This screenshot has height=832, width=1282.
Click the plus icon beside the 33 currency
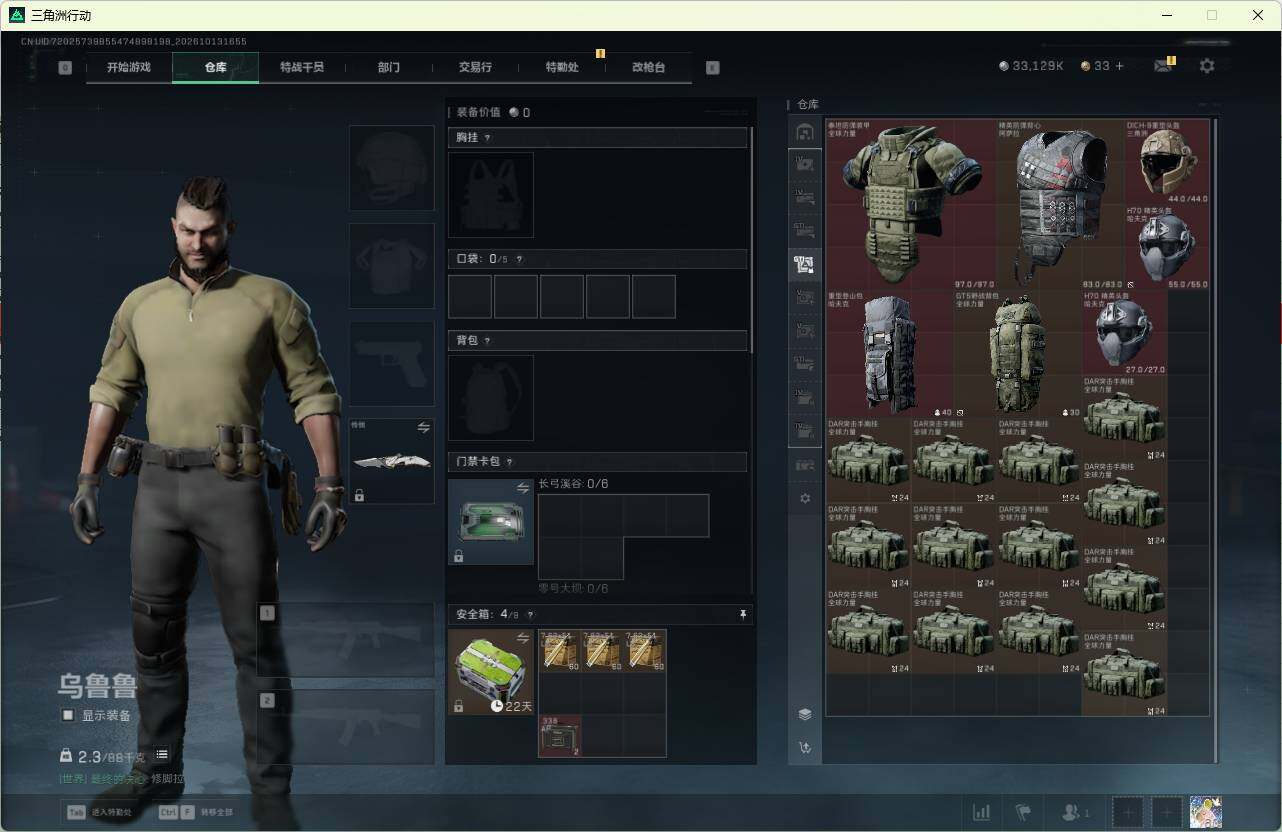click(x=1119, y=66)
